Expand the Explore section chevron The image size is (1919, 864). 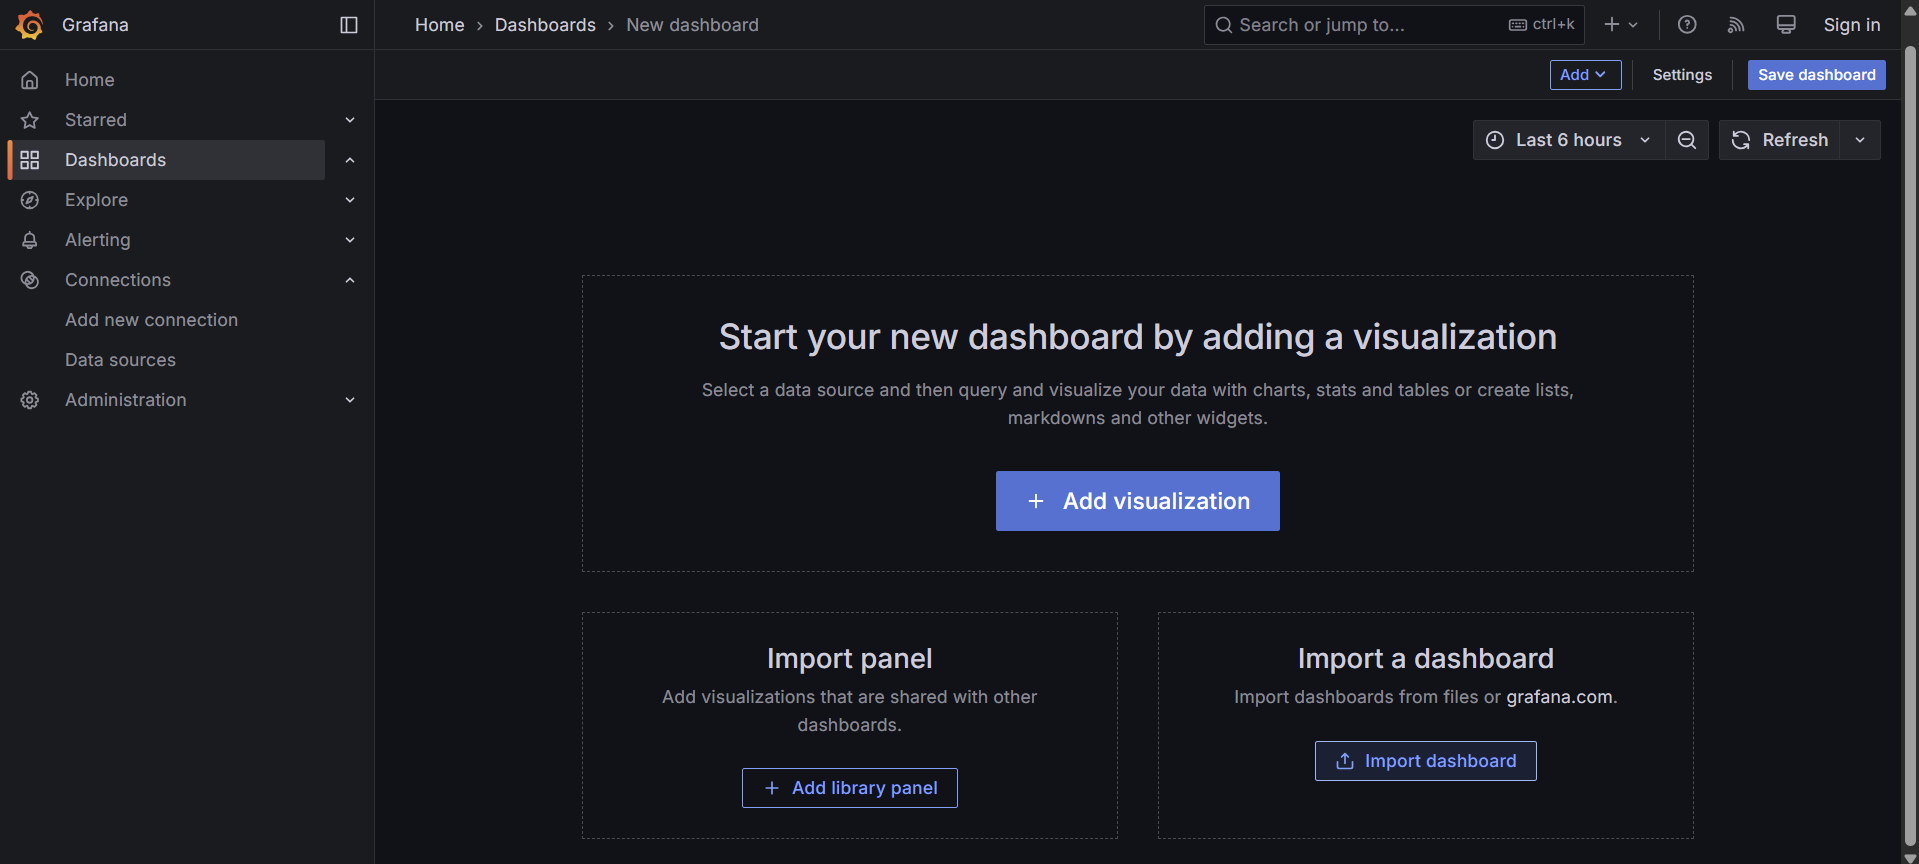(x=350, y=200)
